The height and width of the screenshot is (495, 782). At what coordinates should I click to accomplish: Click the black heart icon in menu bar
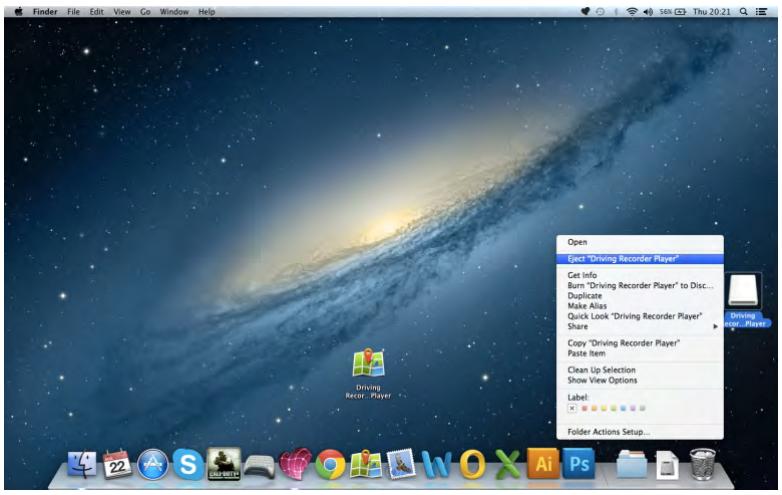coord(585,11)
